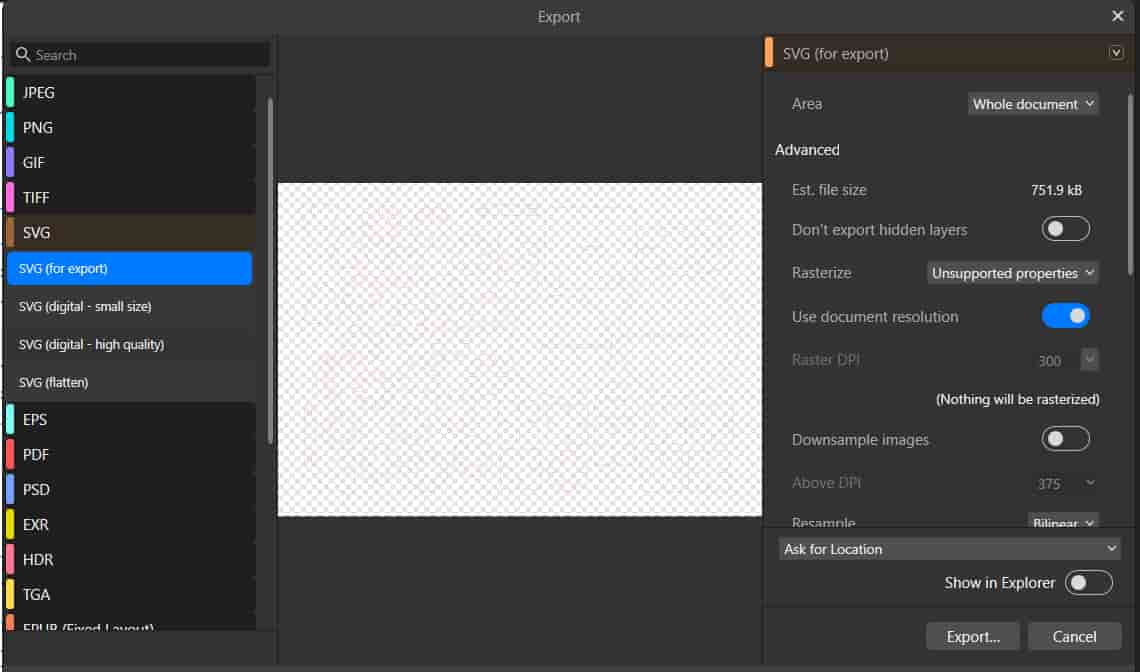Open the Resample Bilinear dropdown
Screen dimensions: 1140x672
coord(1063,522)
